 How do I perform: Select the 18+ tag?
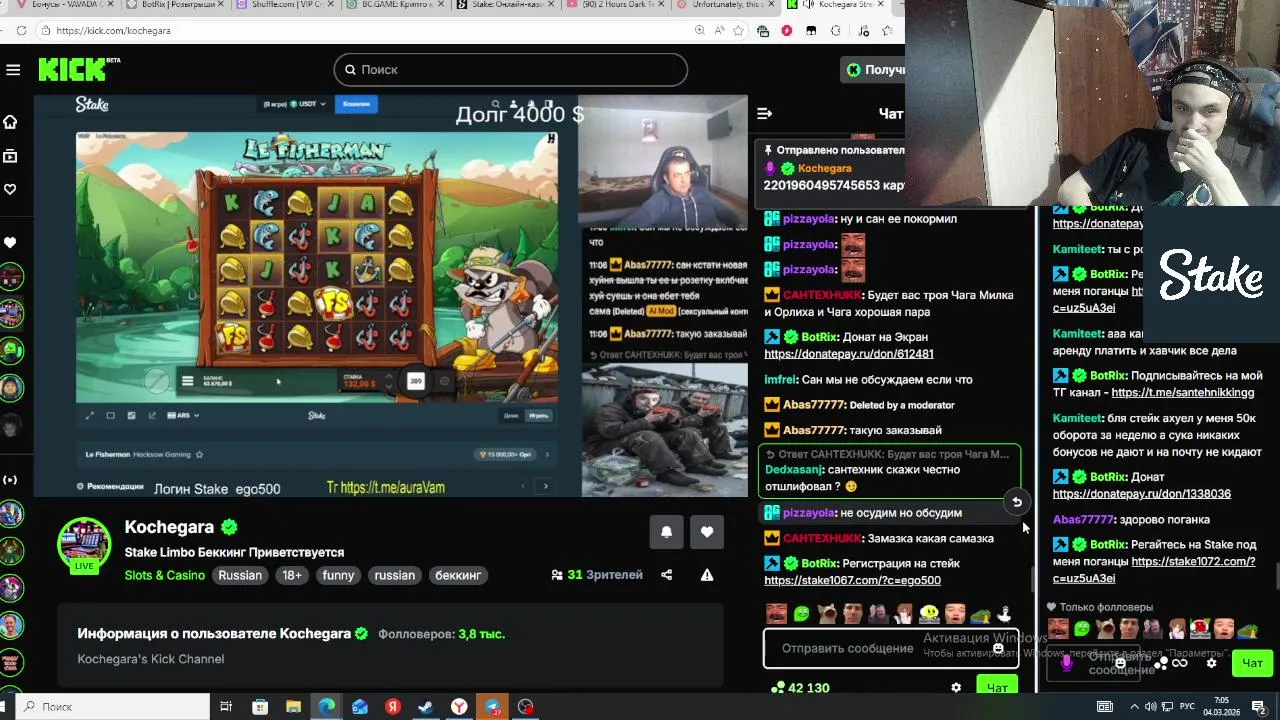292,575
